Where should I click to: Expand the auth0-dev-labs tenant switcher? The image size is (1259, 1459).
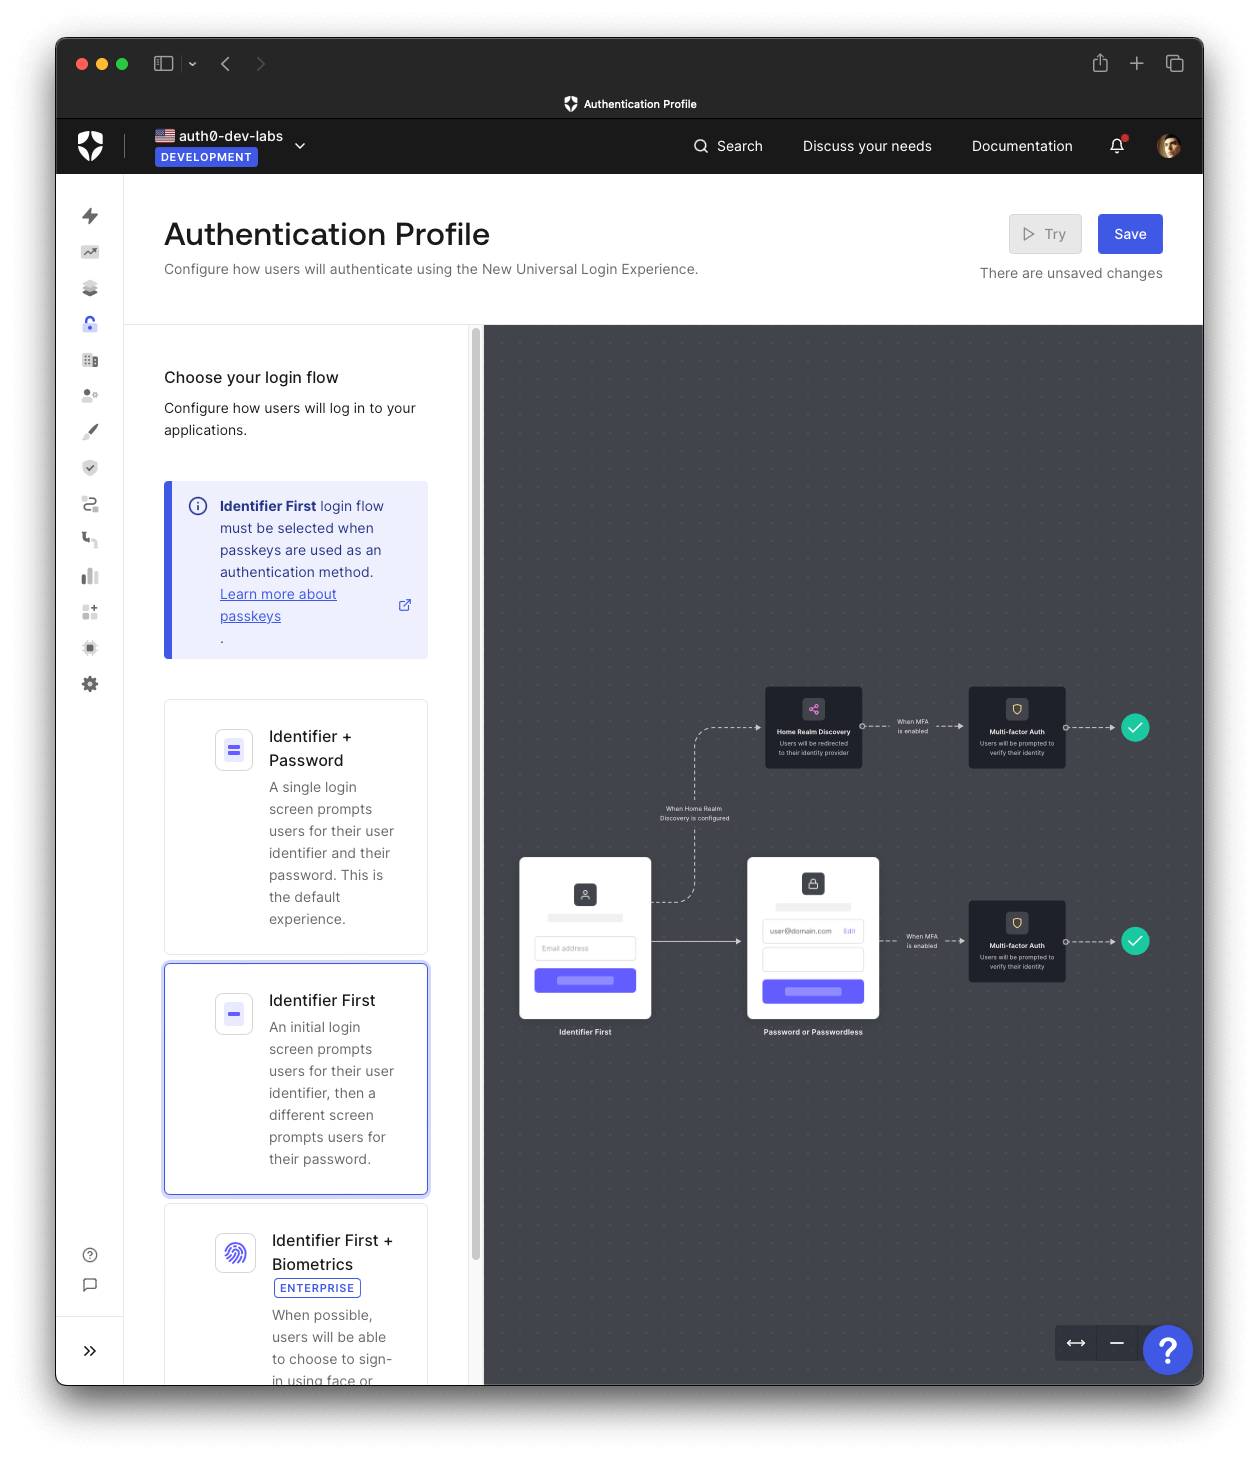pos(299,145)
